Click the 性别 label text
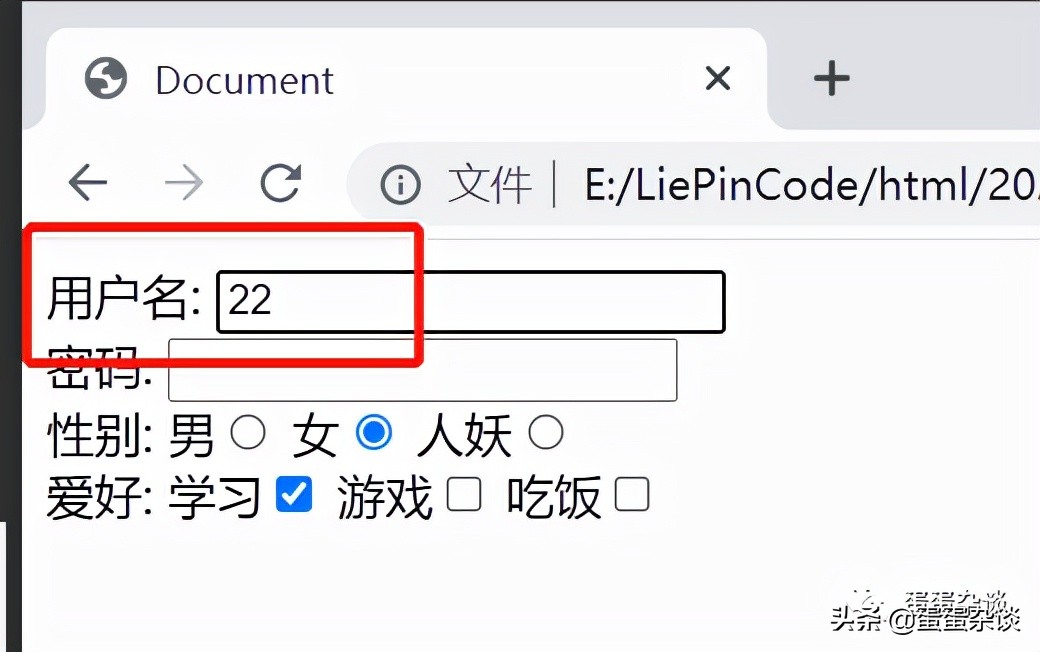This screenshot has width=1040, height=652. (x=100, y=435)
